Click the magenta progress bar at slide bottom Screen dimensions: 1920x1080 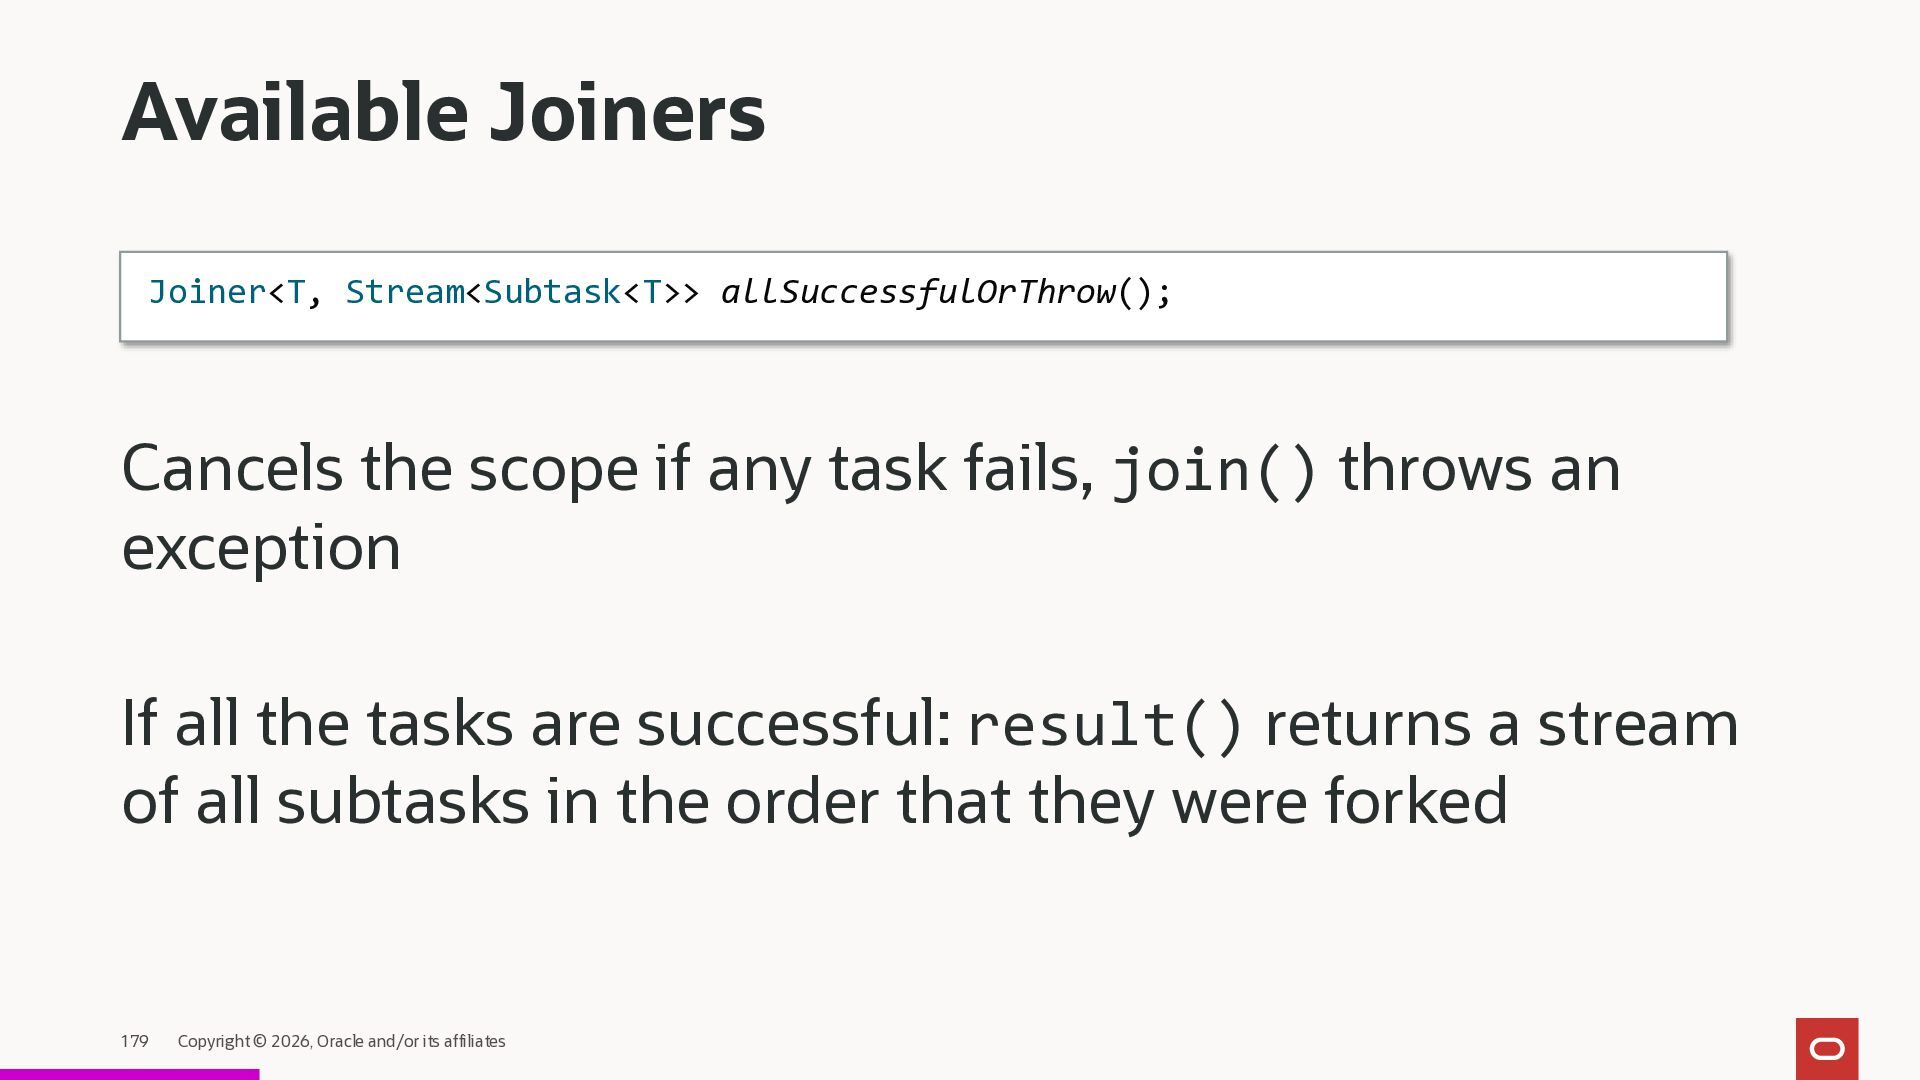[129, 1074]
